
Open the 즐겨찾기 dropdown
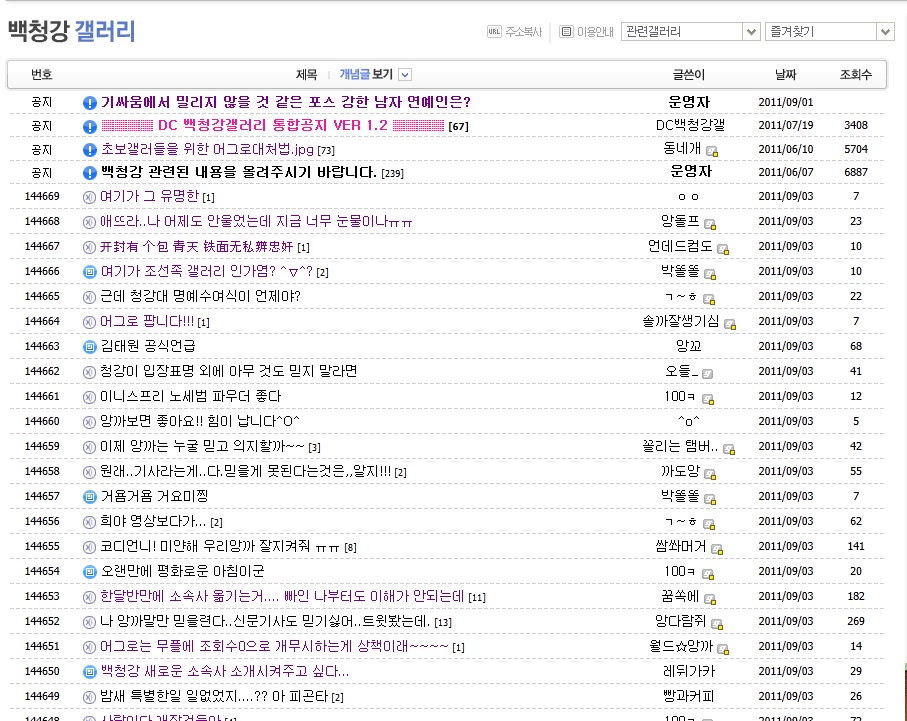coord(829,31)
